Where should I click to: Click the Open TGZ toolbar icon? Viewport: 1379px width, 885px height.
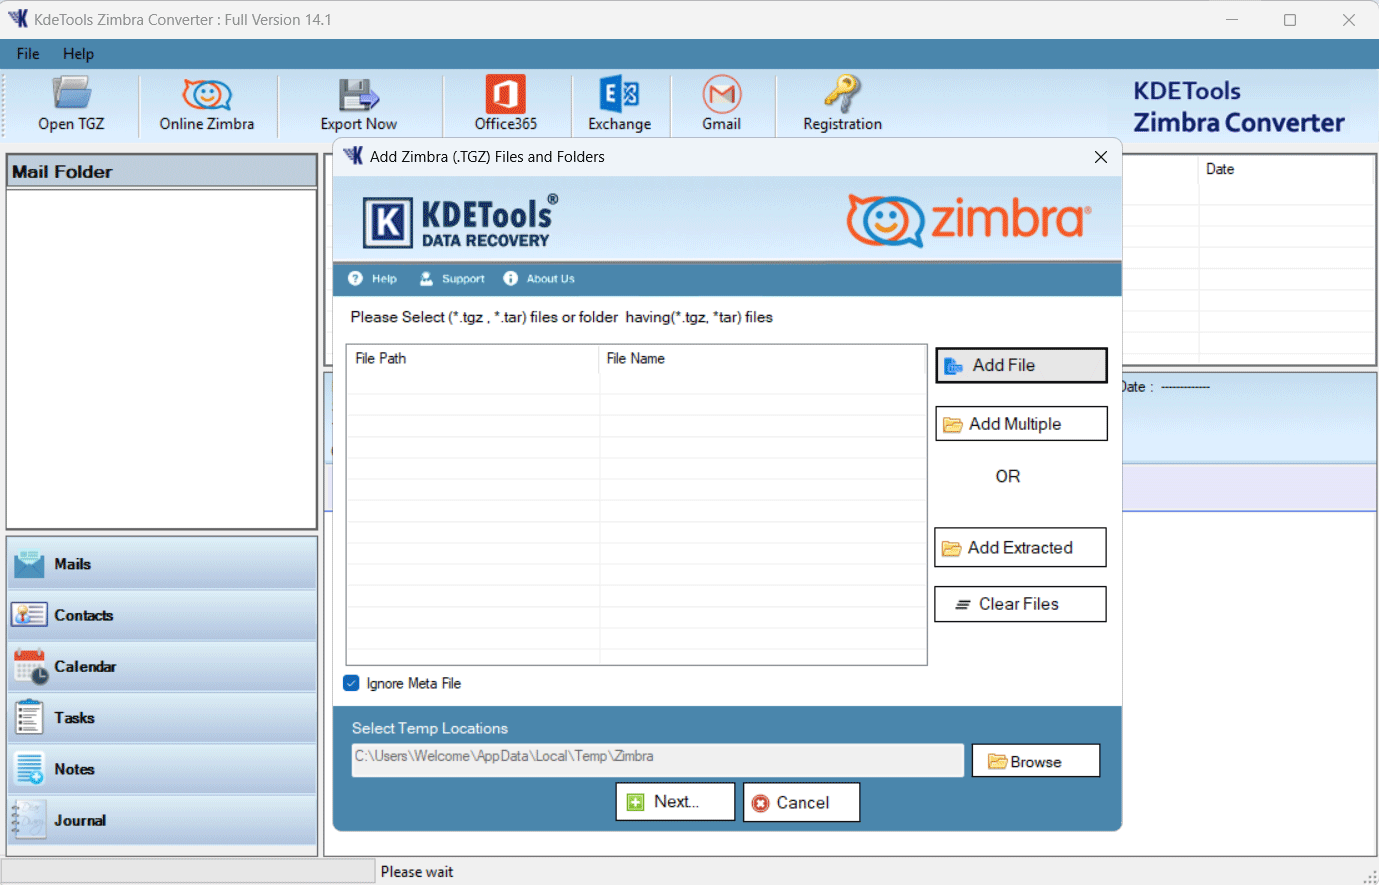71,104
